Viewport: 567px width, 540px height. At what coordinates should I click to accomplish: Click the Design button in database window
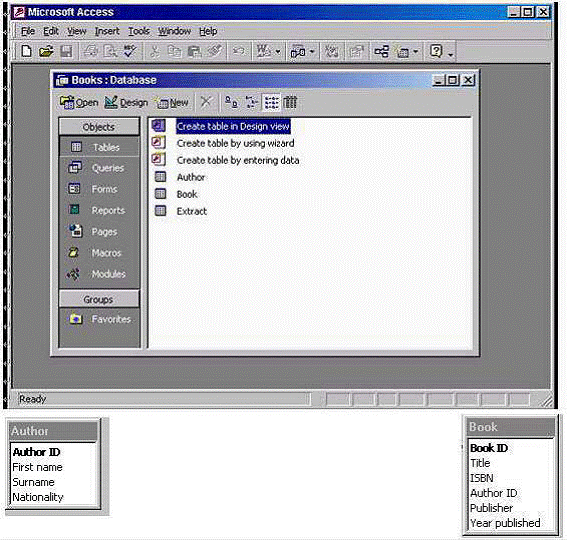tap(126, 103)
